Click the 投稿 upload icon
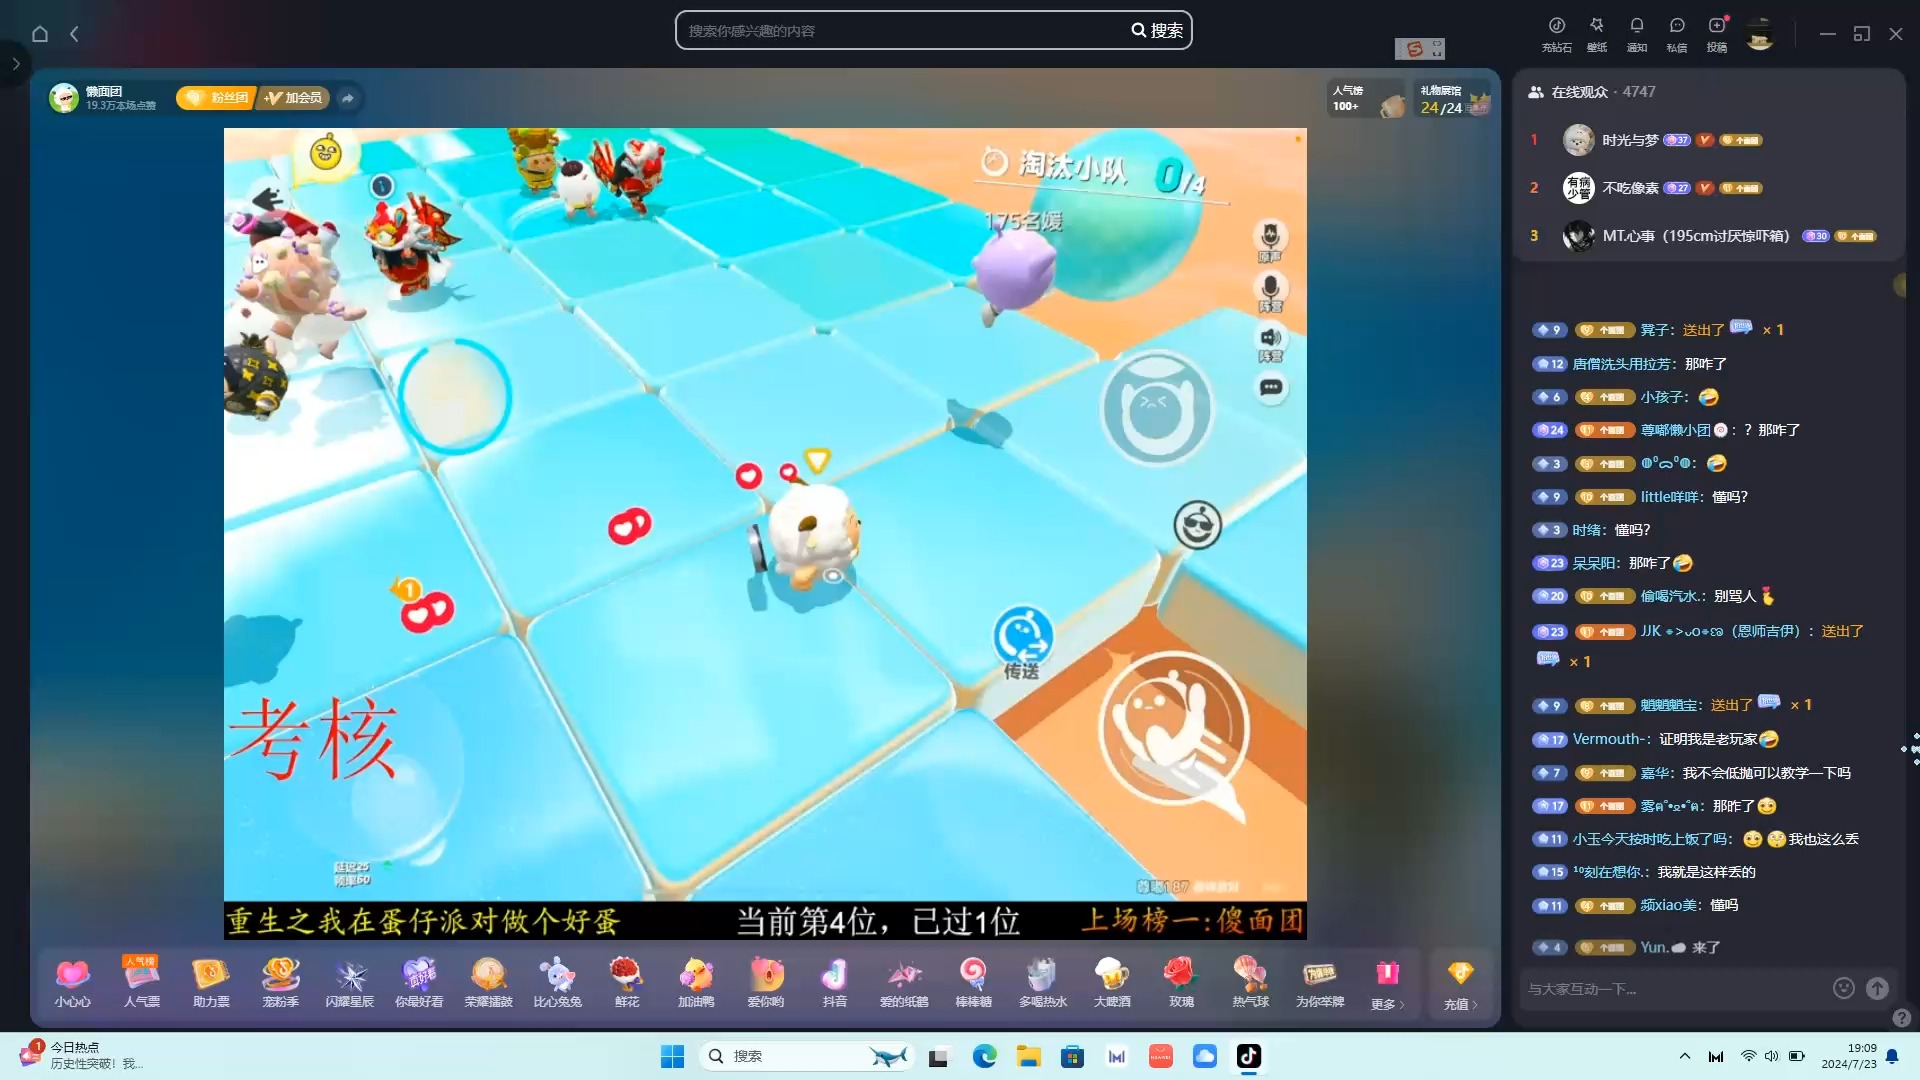The width and height of the screenshot is (1920, 1080). point(1717,34)
